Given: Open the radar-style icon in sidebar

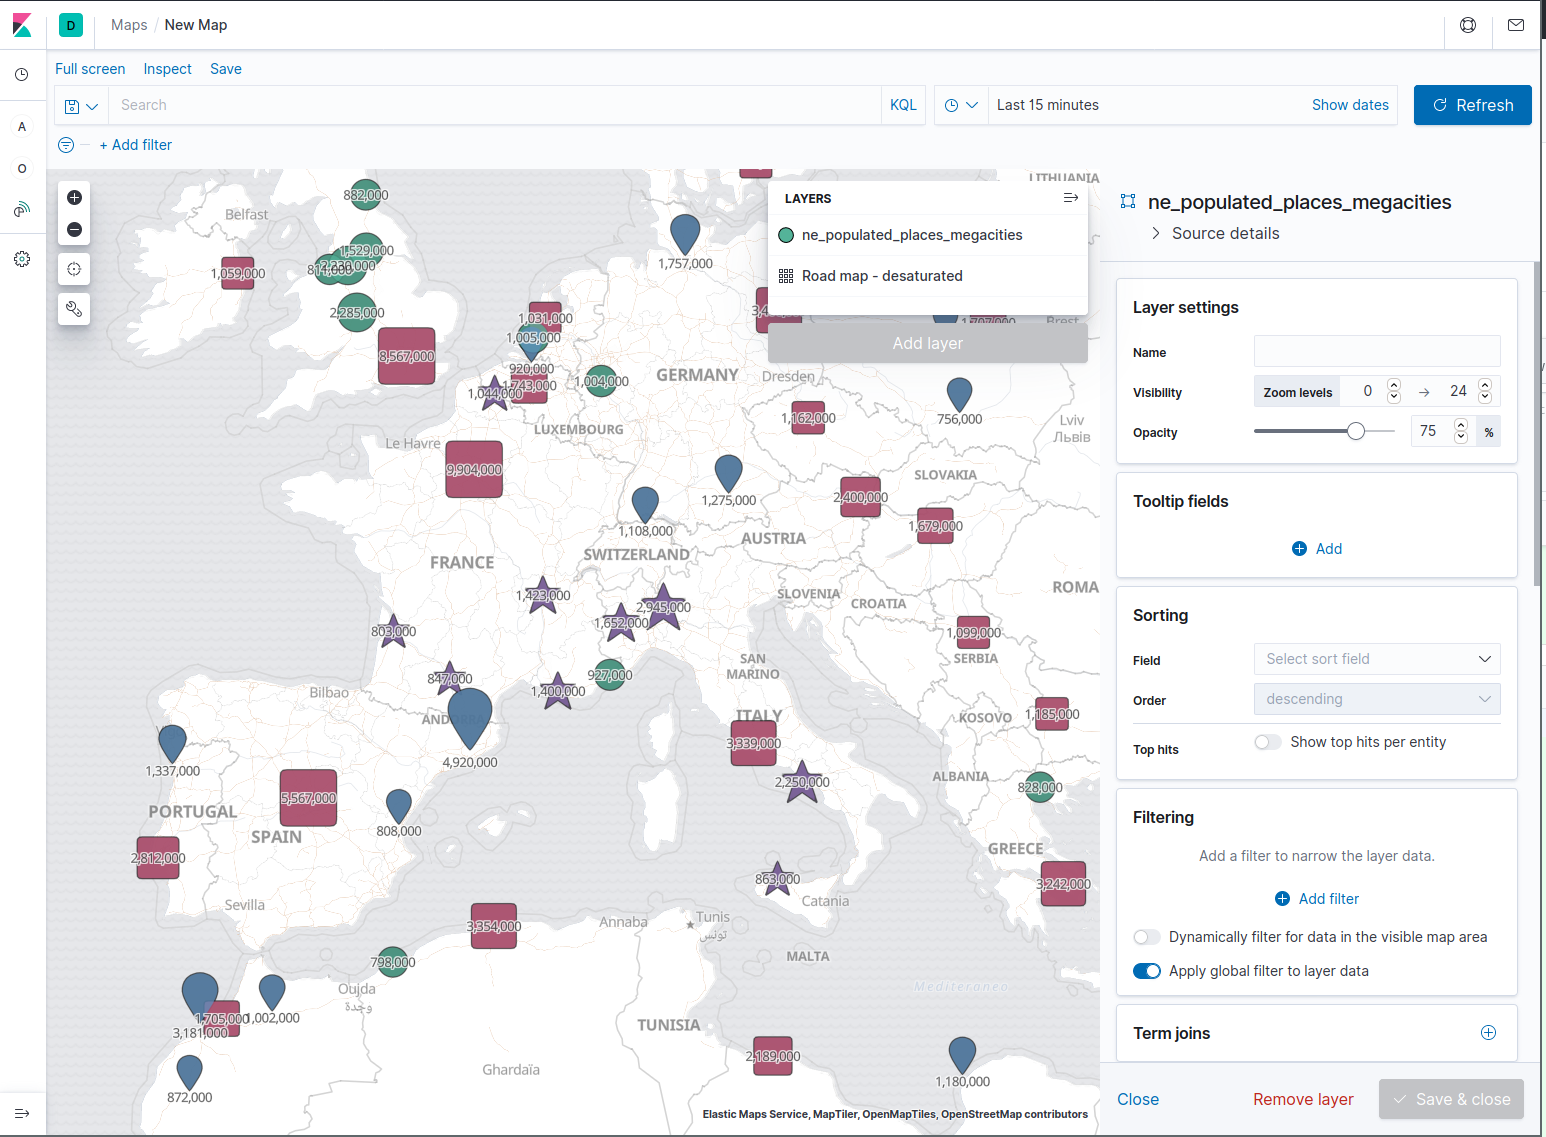Looking at the screenshot, I should click(x=22, y=210).
